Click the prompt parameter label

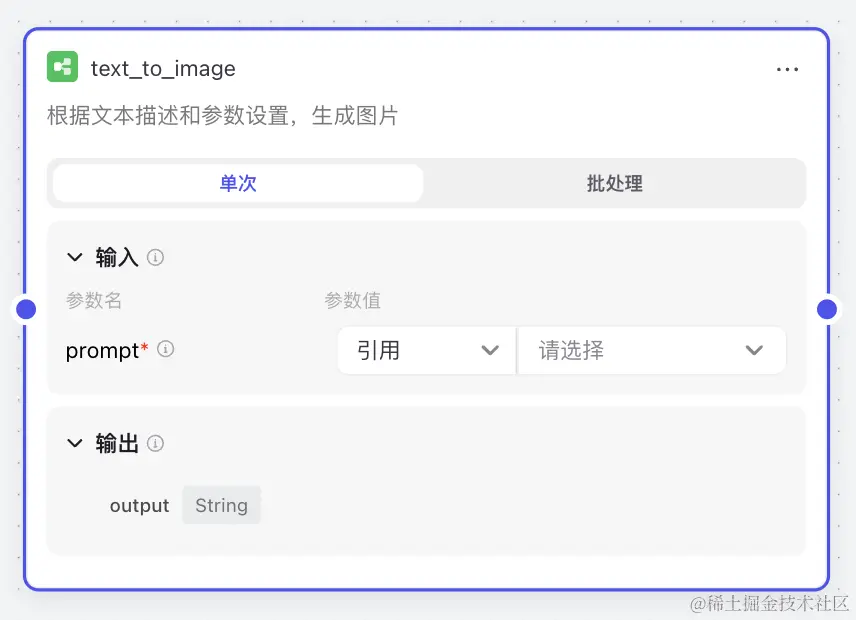pos(103,351)
